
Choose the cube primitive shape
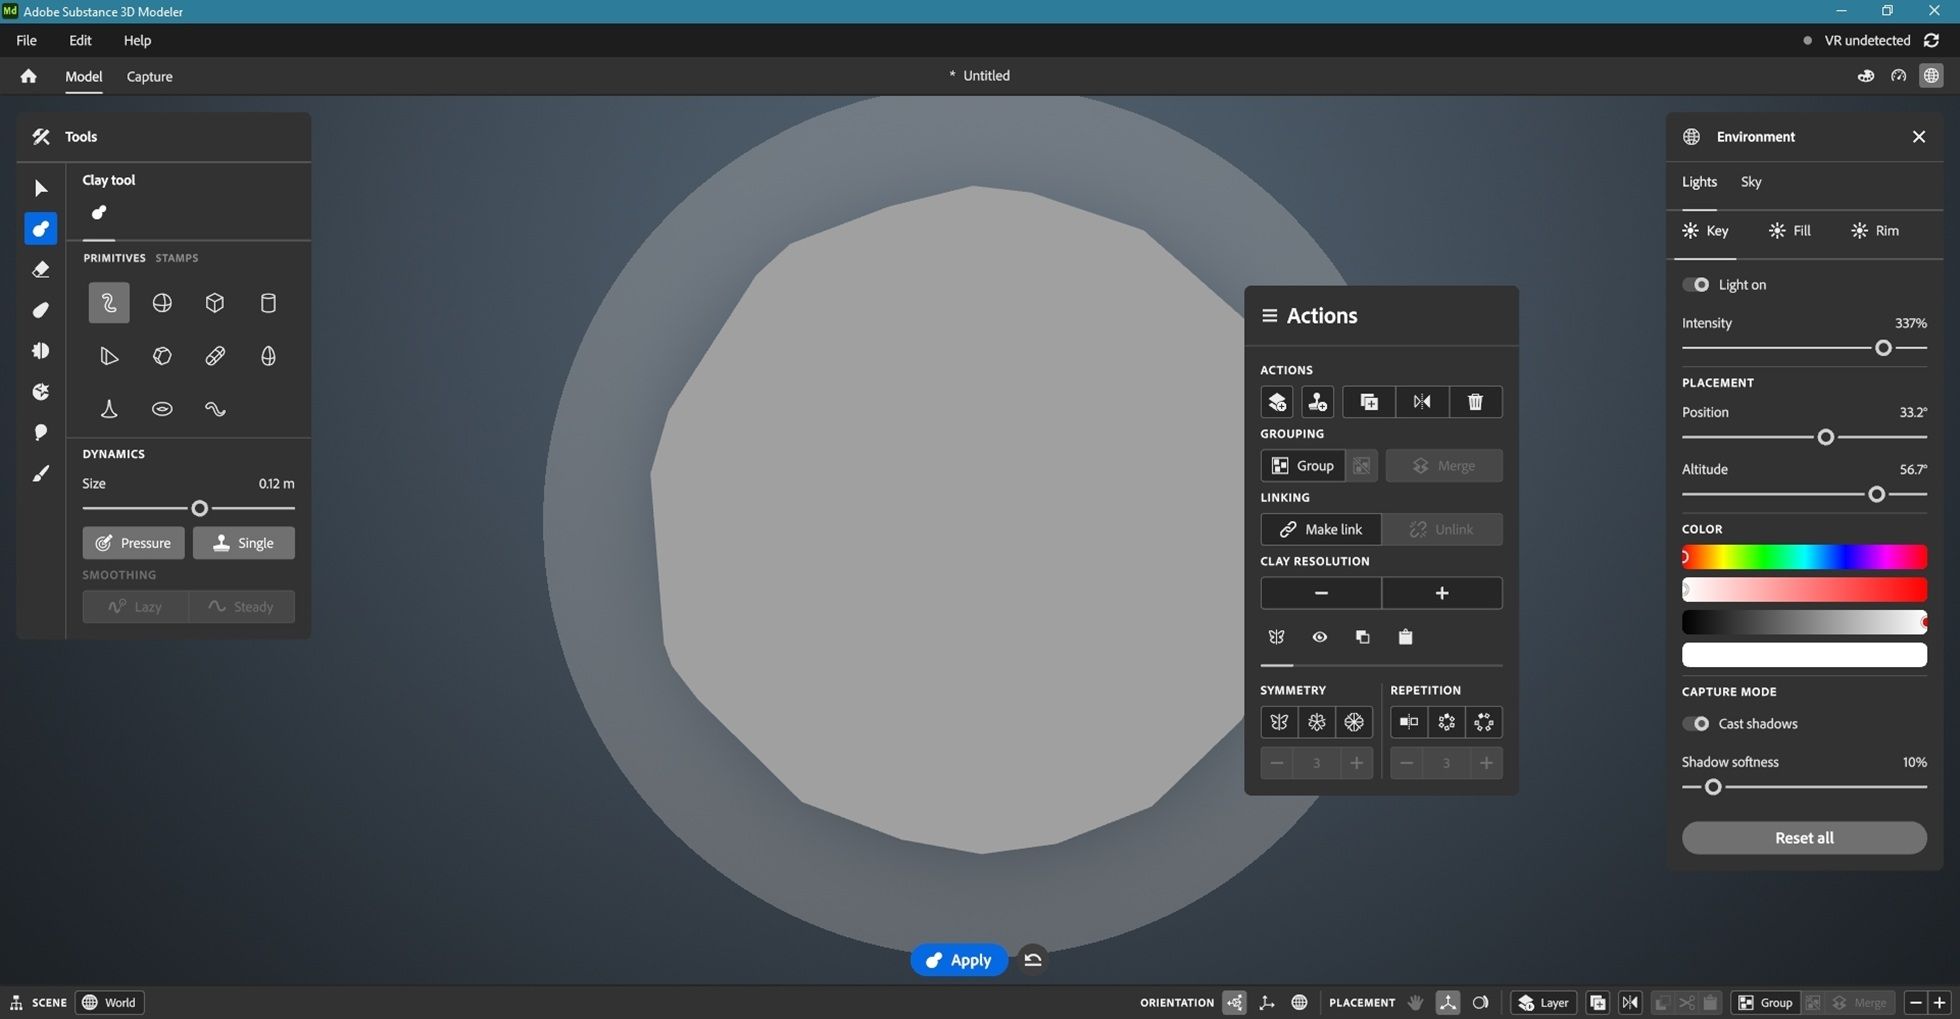click(215, 303)
